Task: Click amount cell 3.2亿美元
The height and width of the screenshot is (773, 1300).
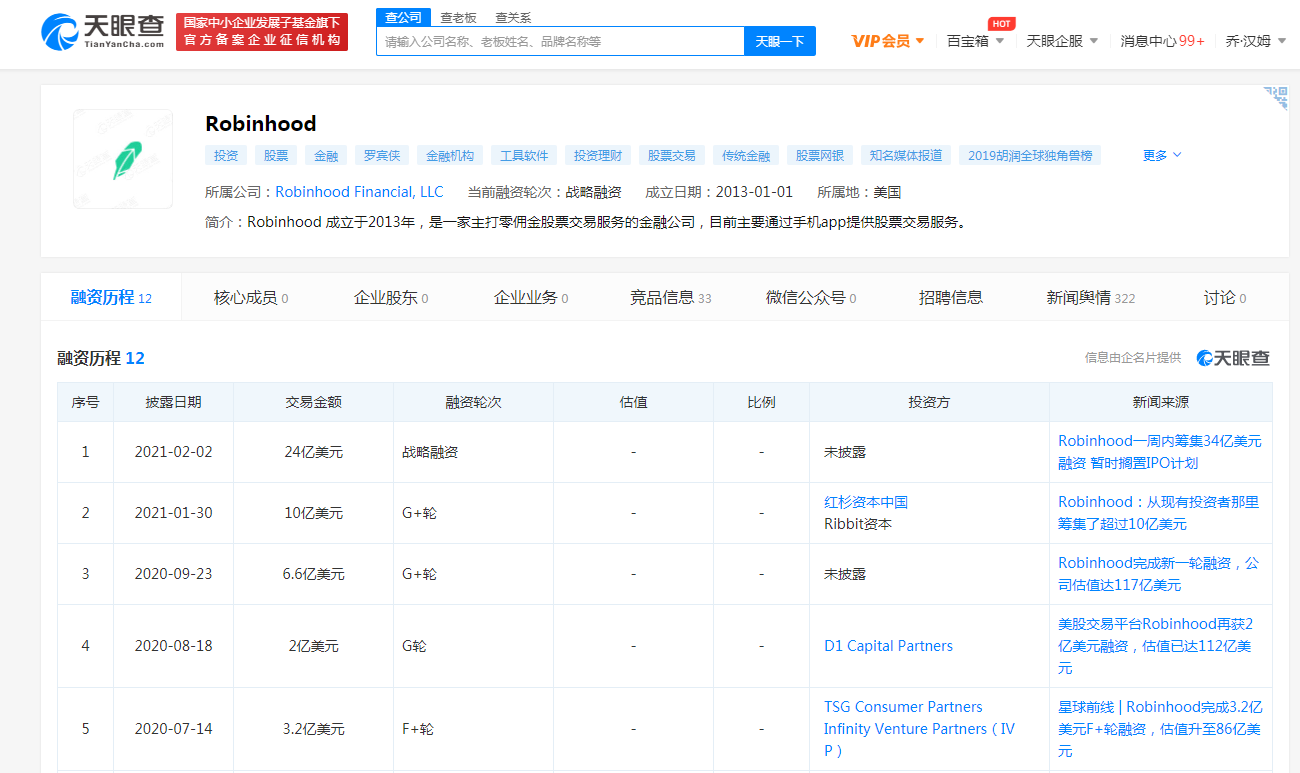Action: (x=313, y=729)
